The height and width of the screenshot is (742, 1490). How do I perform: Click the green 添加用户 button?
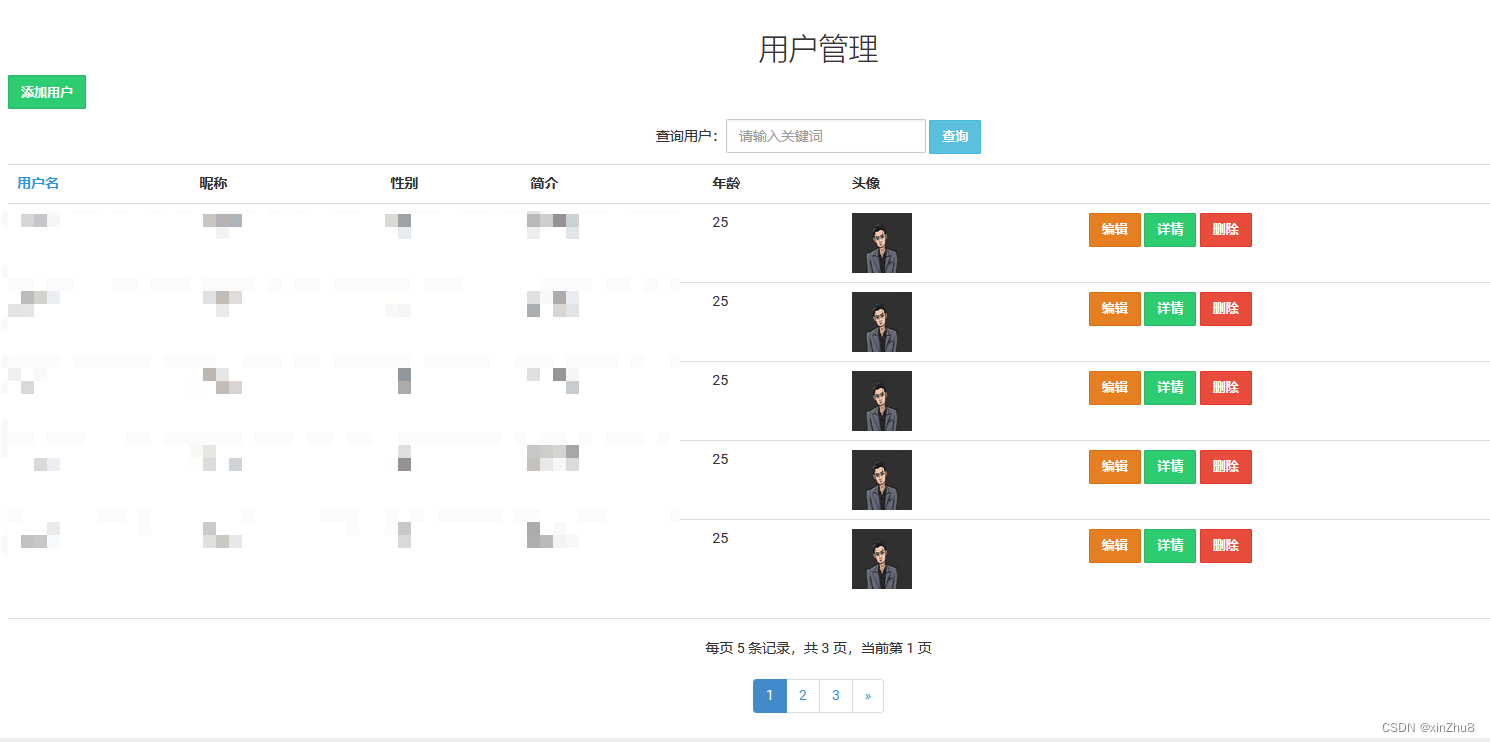coord(47,92)
